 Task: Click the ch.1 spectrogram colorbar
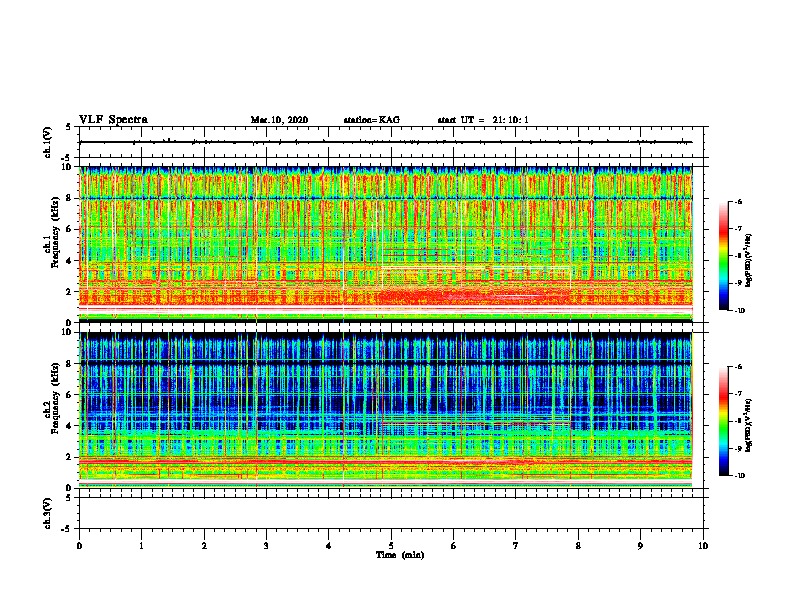pos(724,256)
